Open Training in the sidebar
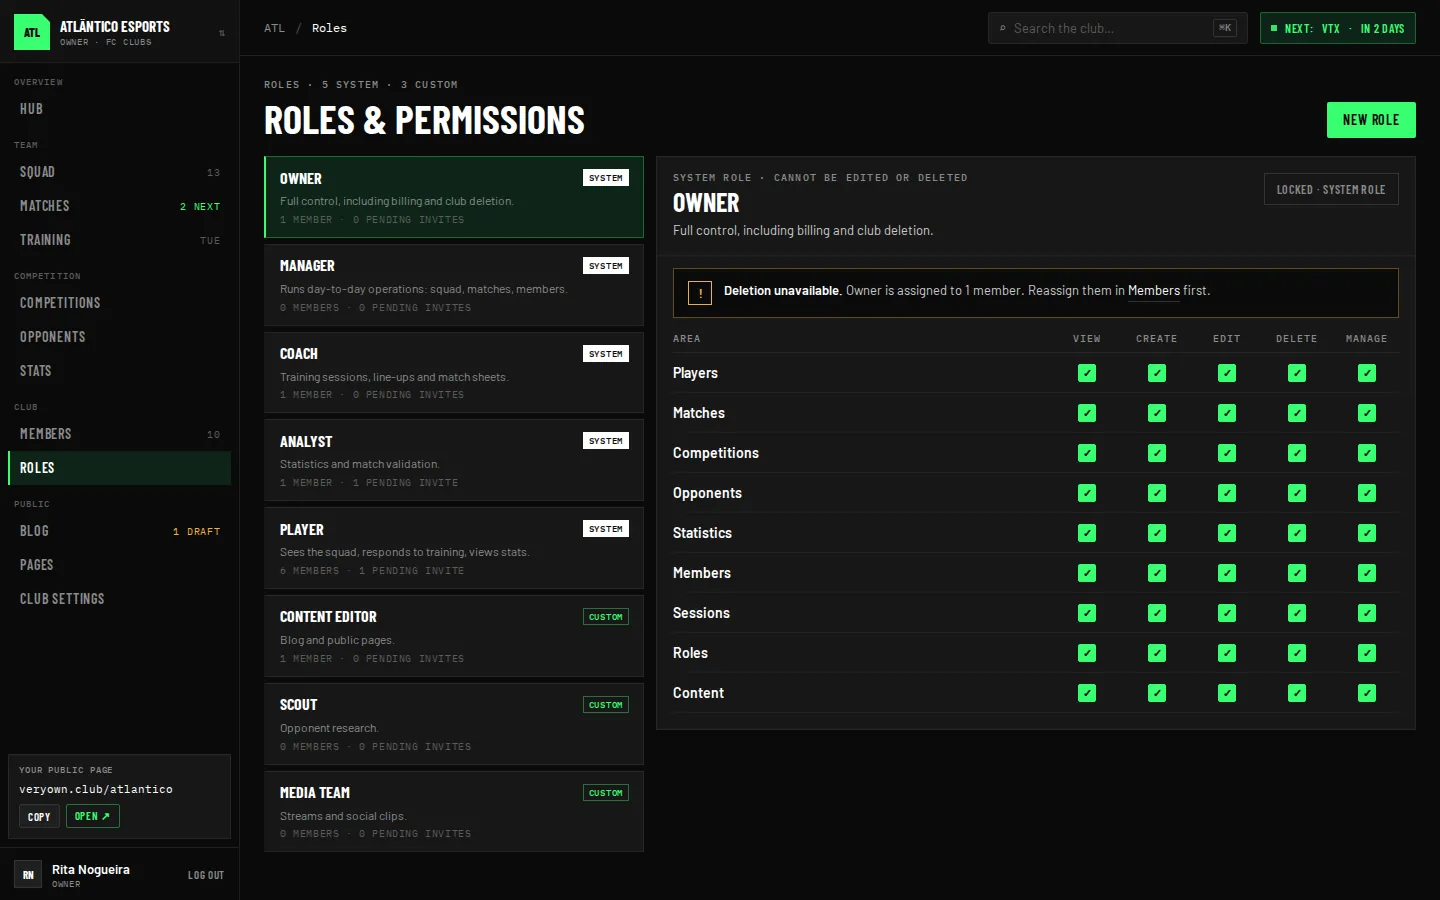This screenshot has height=900, width=1440. click(120, 240)
